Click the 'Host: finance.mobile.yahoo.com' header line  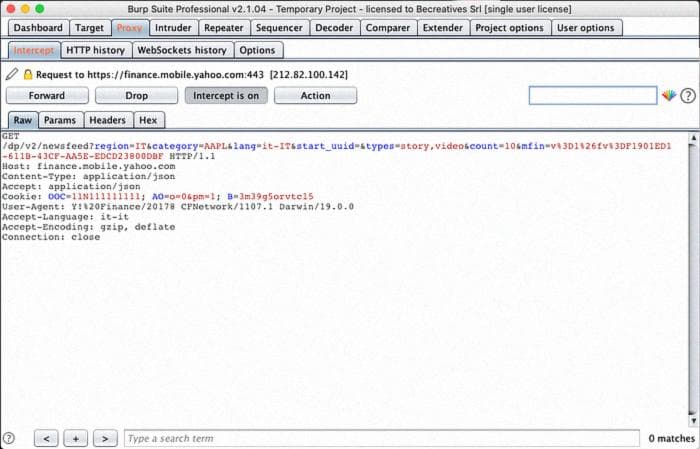coord(88,166)
